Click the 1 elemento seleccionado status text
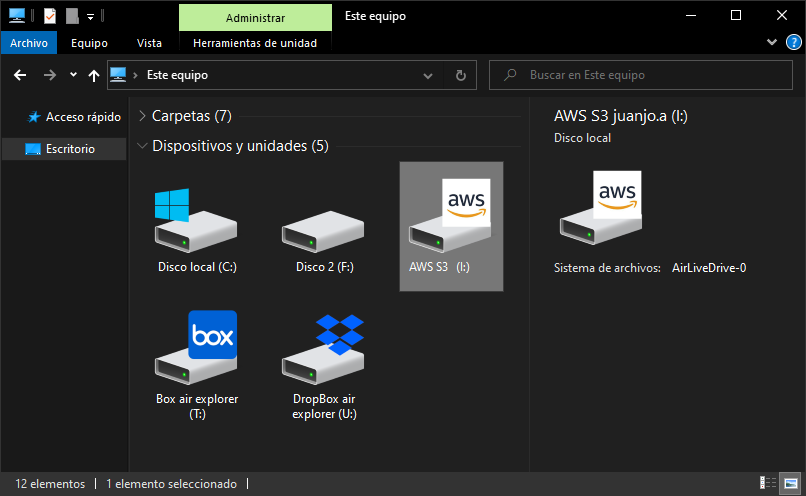The height and width of the screenshot is (496, 806). click(172, 484)
